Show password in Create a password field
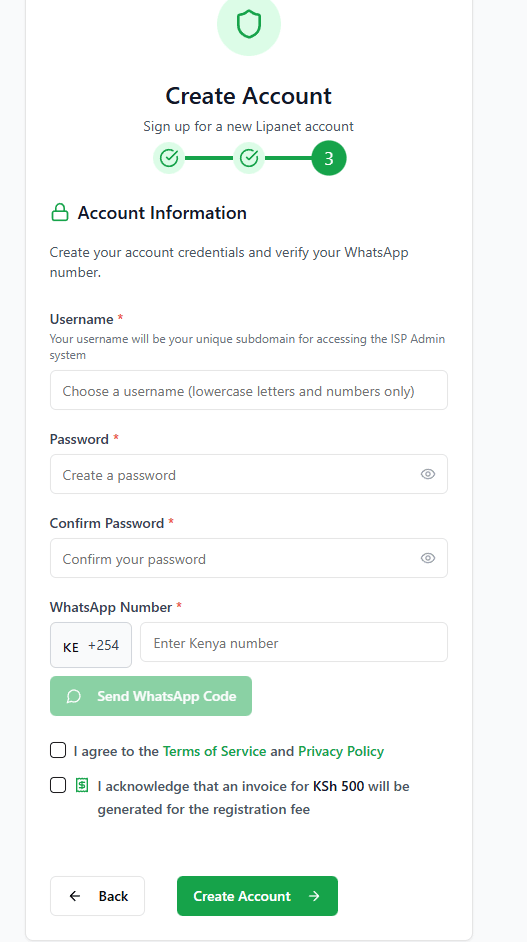 pos(428,474)
